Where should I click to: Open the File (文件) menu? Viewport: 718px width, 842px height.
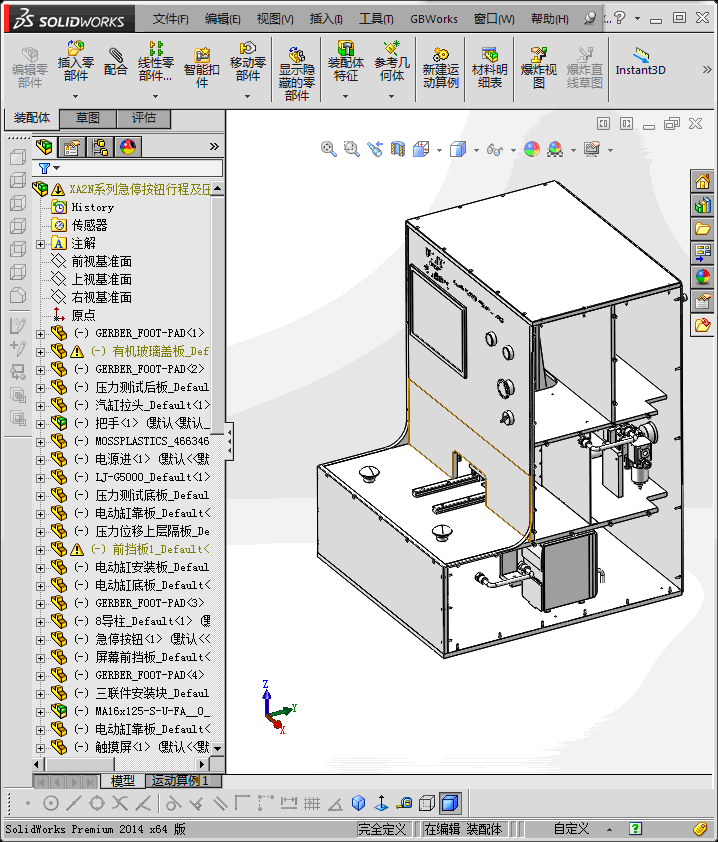coord(170,19)
